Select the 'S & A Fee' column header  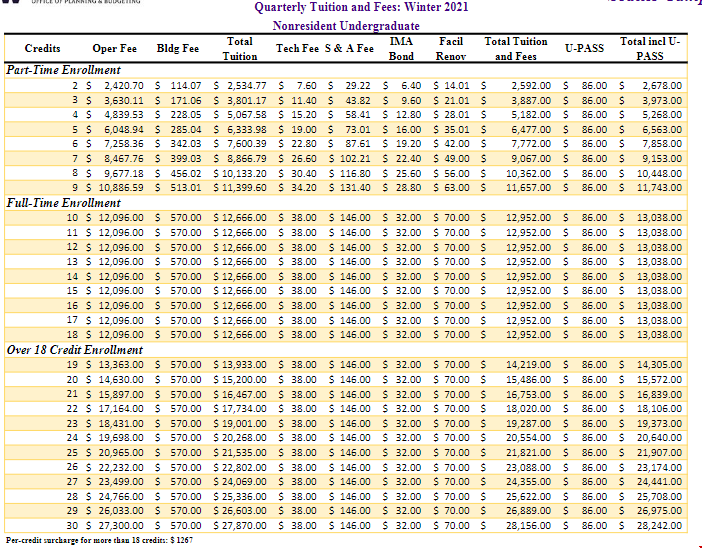349,48
